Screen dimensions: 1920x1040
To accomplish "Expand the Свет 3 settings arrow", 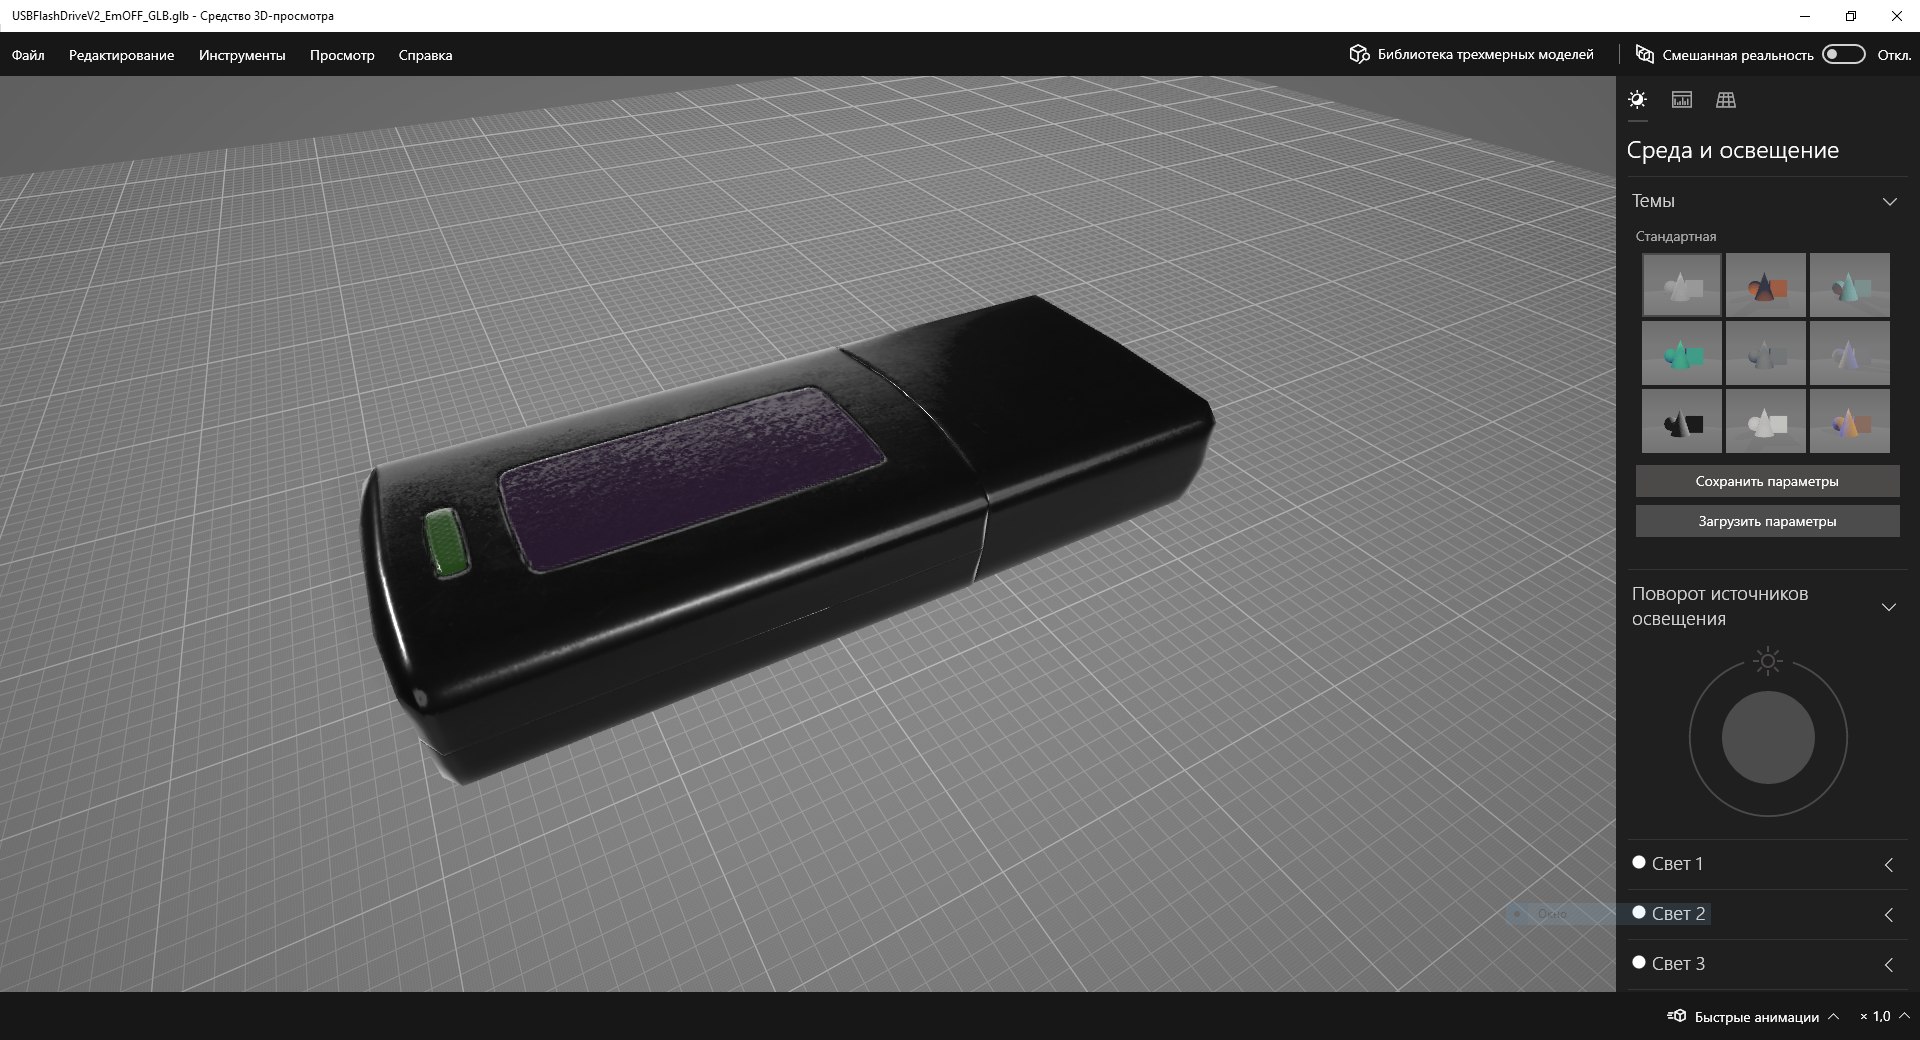I will pyautogui.click(x=1889, y=964).
